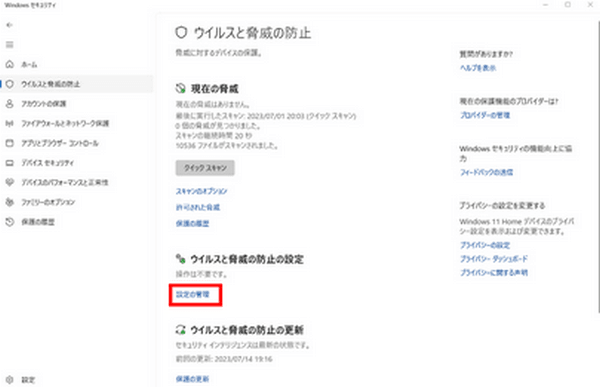Close the Windows セキュリティ window
Viewport: 600px width, 387px height.
click(590, 5)
